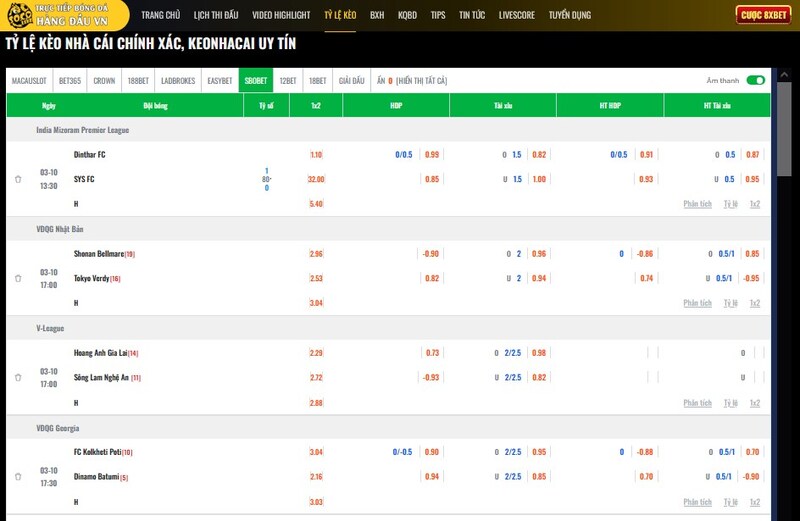800x521 pixels.
Task: Click trash icon for FC Kolkheti Poti match
Action: coord(18,477)
